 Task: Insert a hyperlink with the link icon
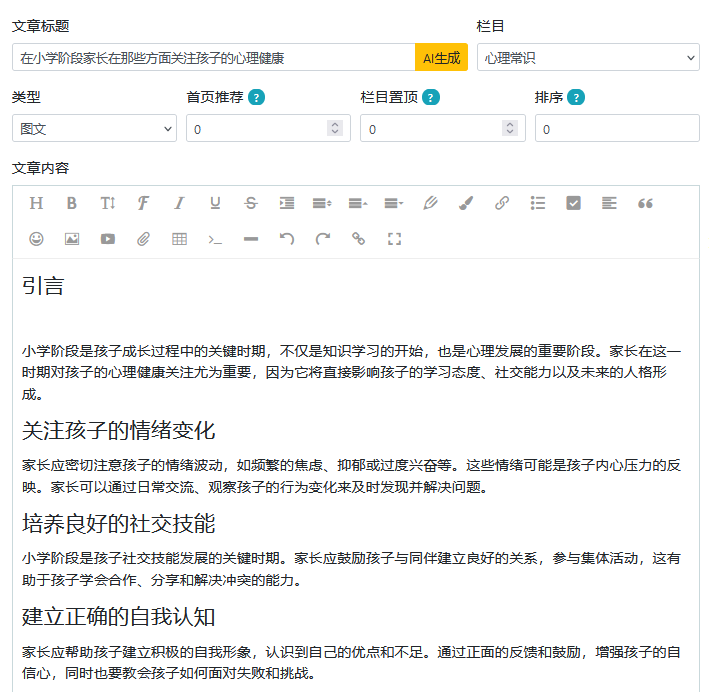coord(502,203)
